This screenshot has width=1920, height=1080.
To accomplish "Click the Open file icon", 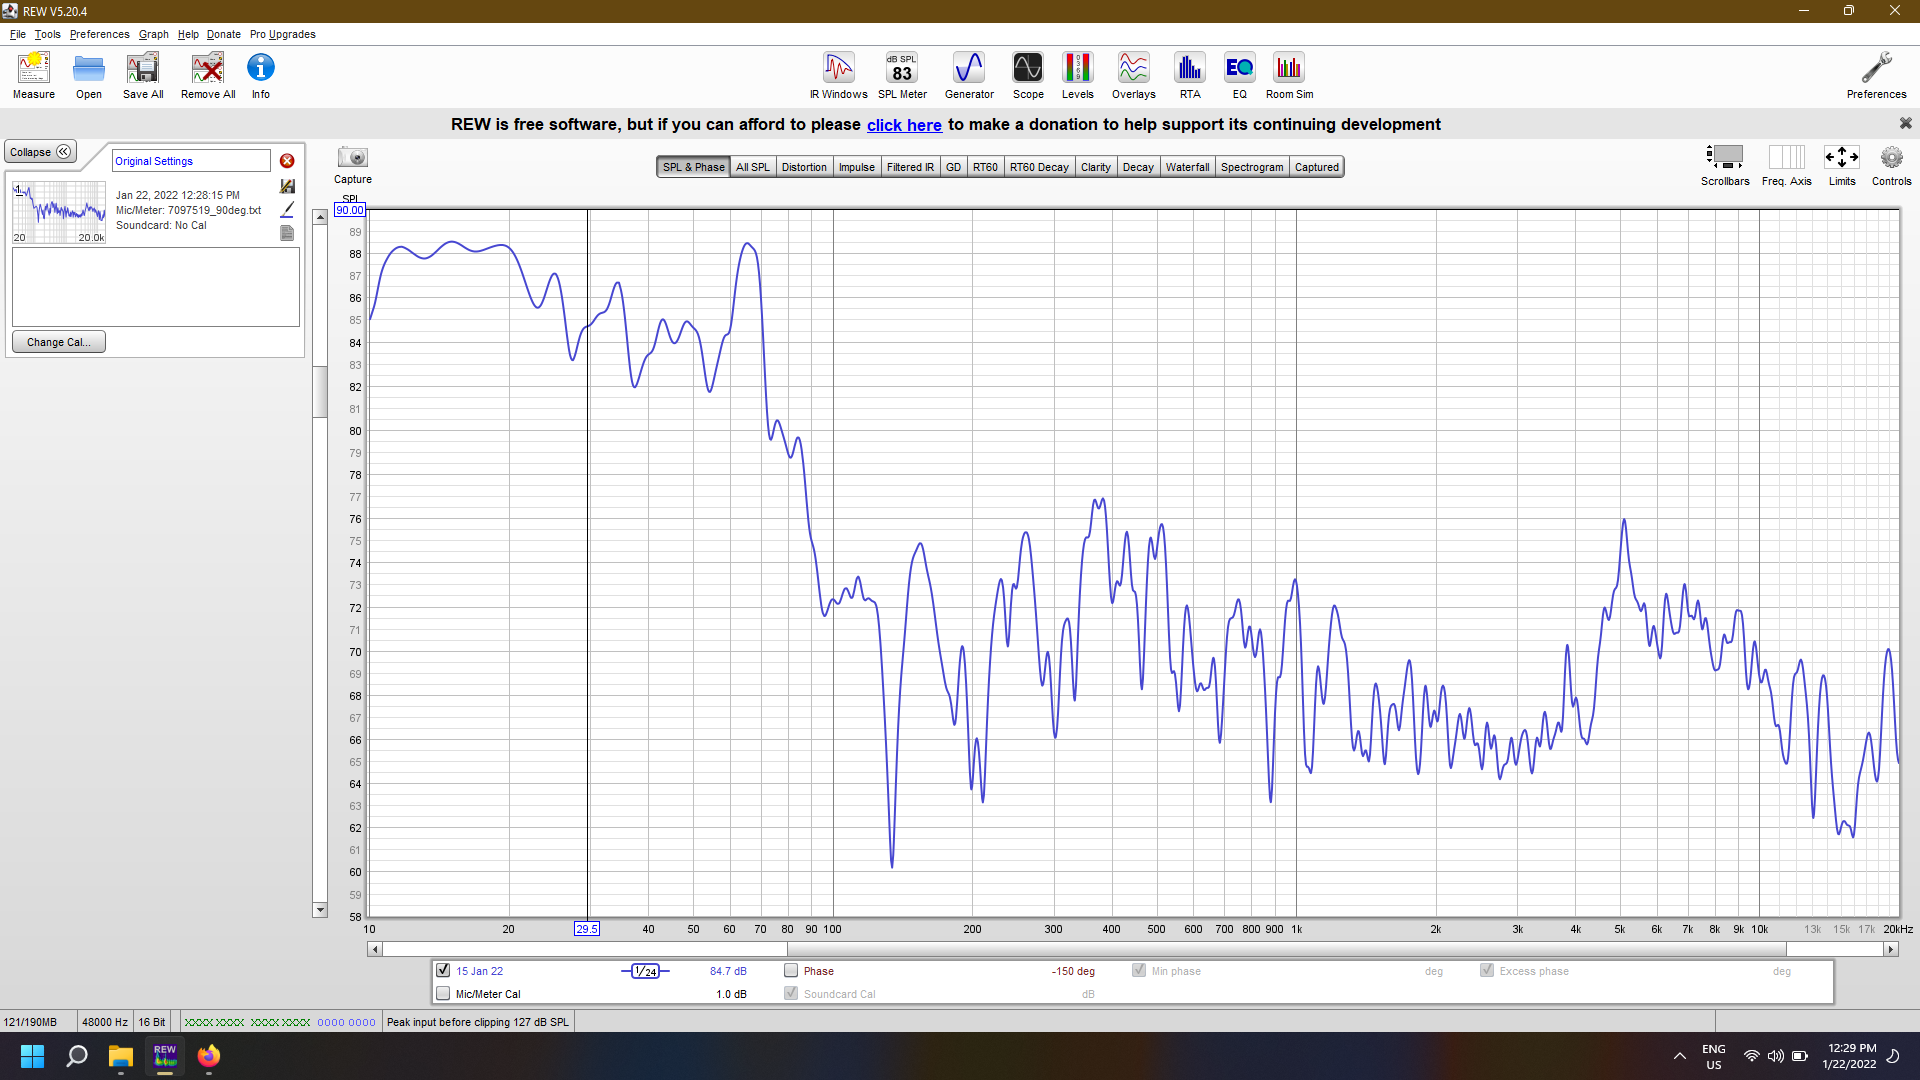I will [89, 76].
